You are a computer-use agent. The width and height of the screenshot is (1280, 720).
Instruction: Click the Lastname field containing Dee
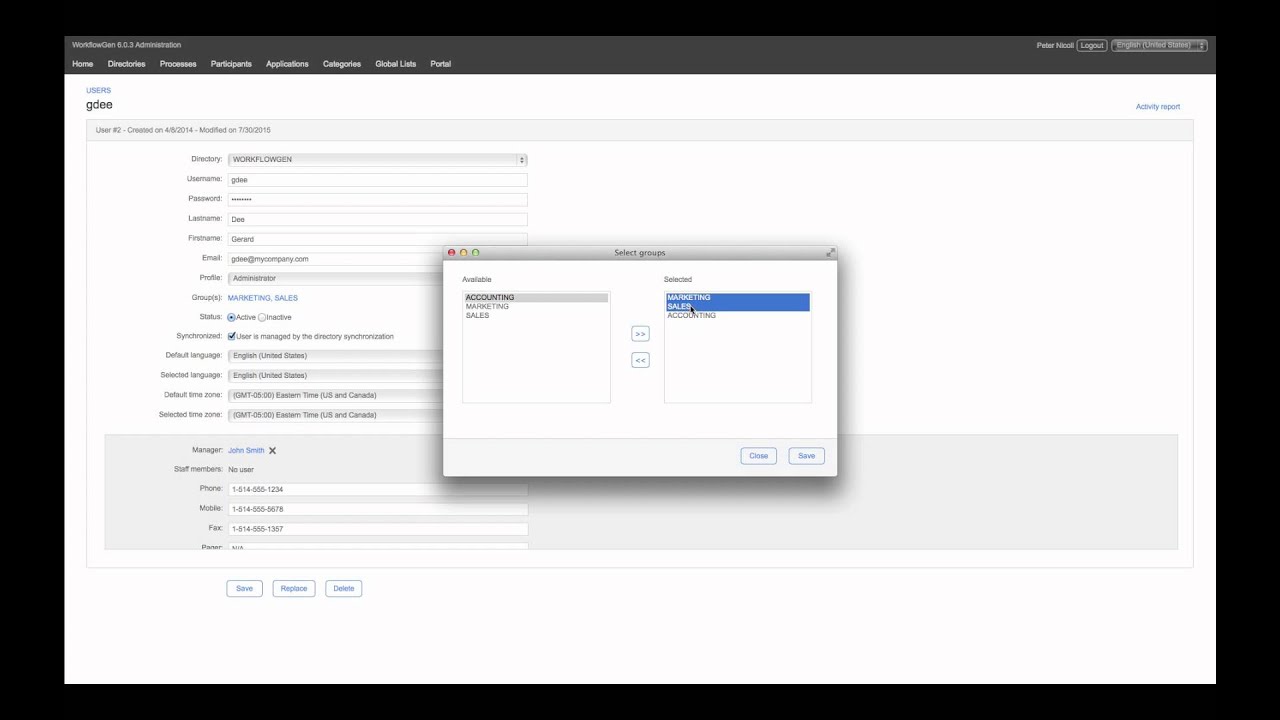pos(377,219)
